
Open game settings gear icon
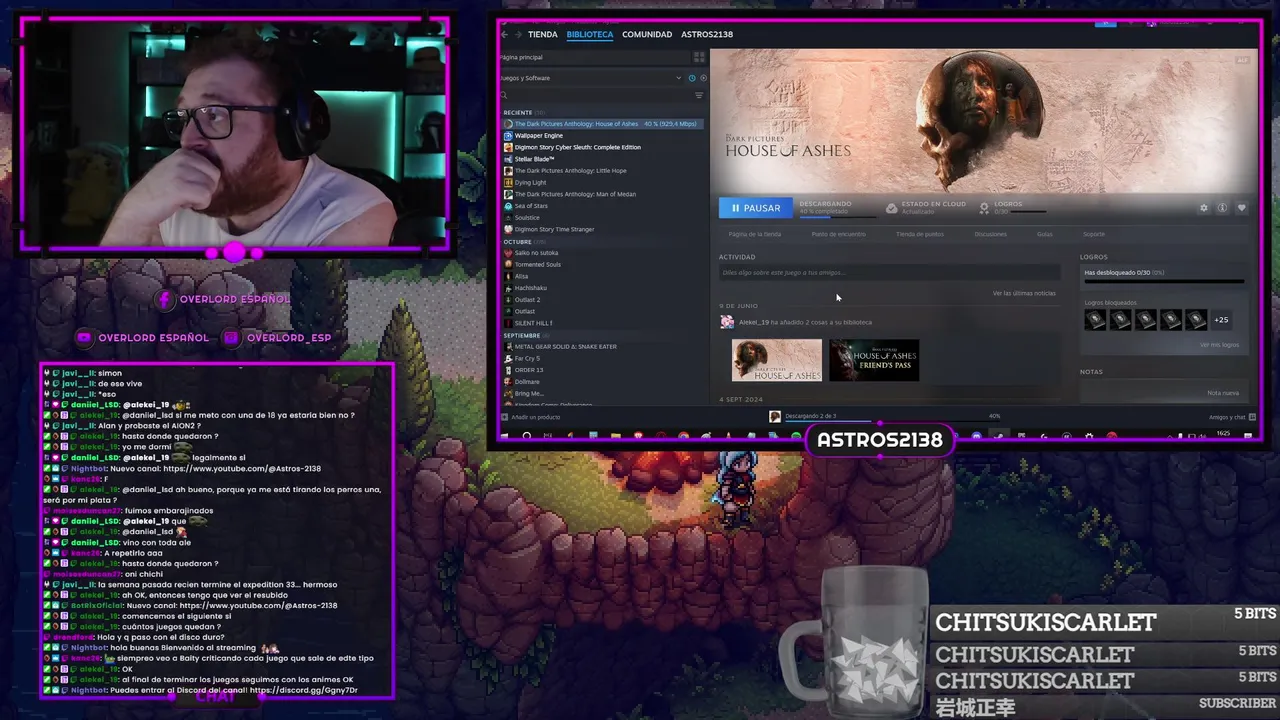[1204, 208]
